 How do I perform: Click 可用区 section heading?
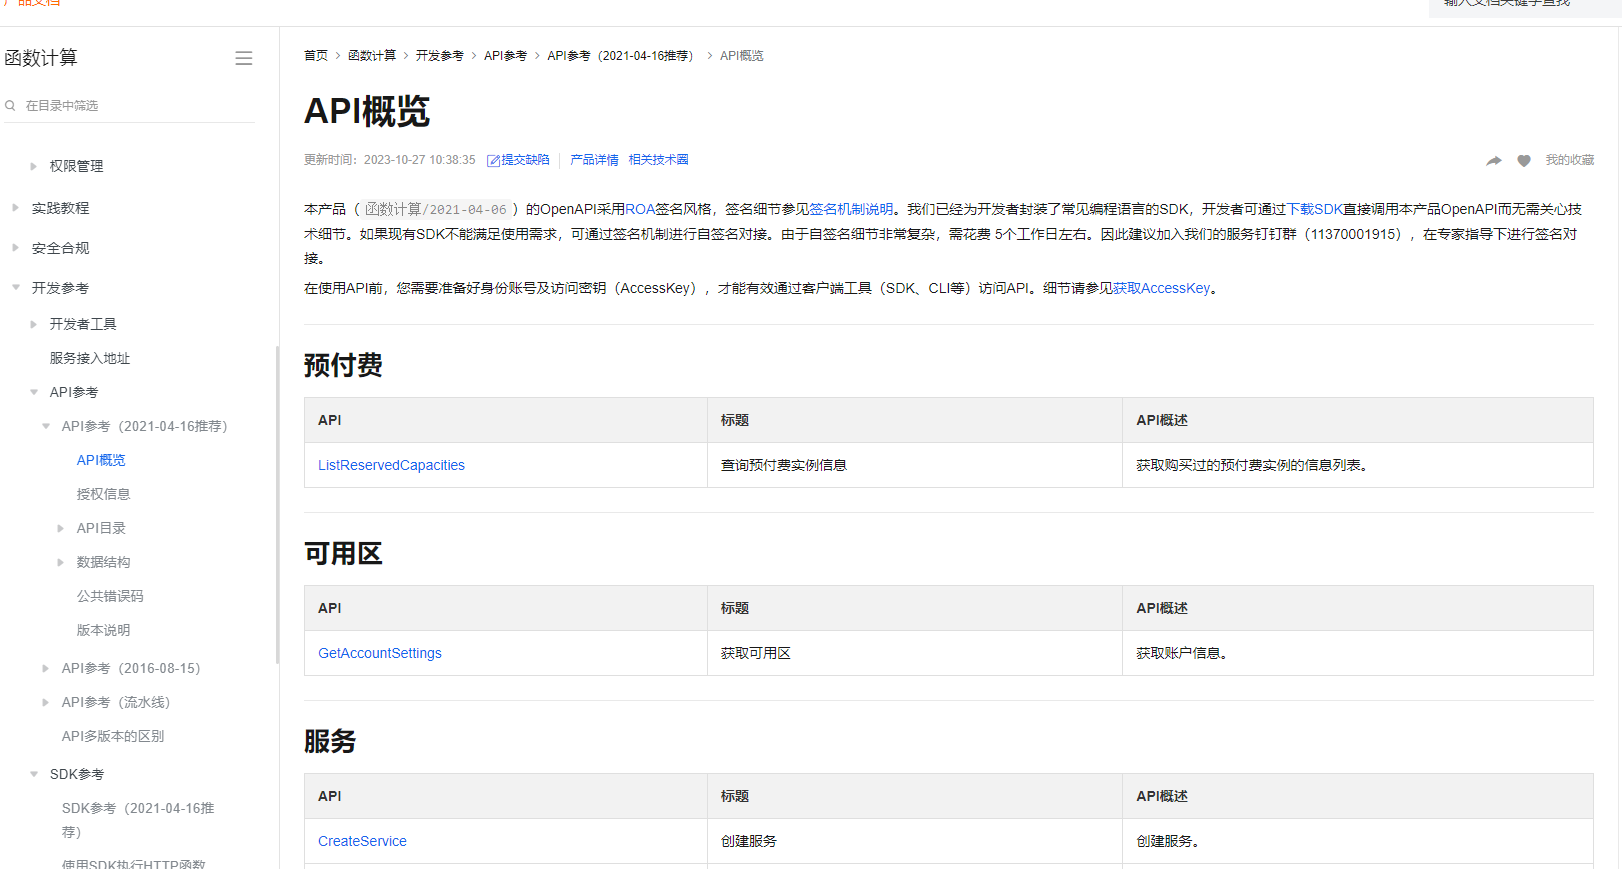click(x=343, y=553)
